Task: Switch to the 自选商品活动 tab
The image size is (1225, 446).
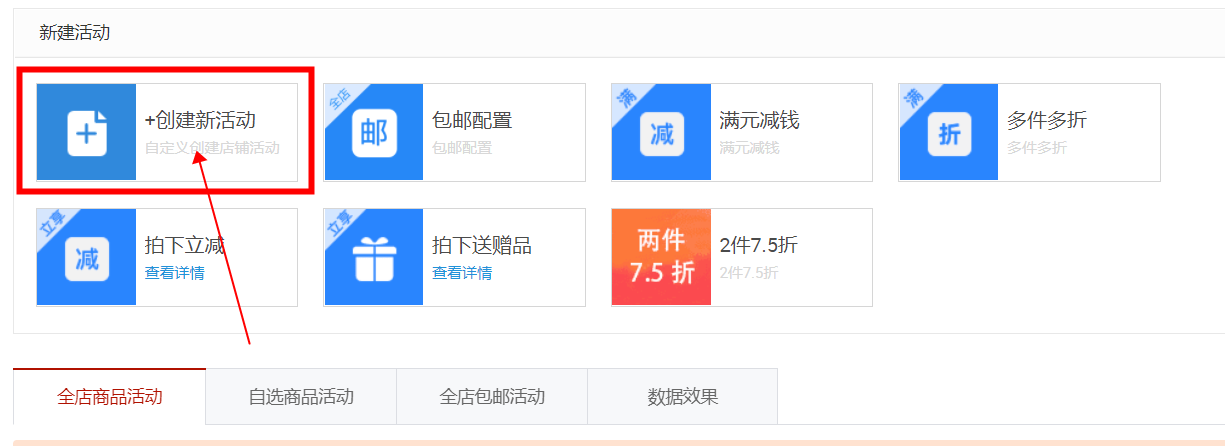Action: click(x=301, y=397)
